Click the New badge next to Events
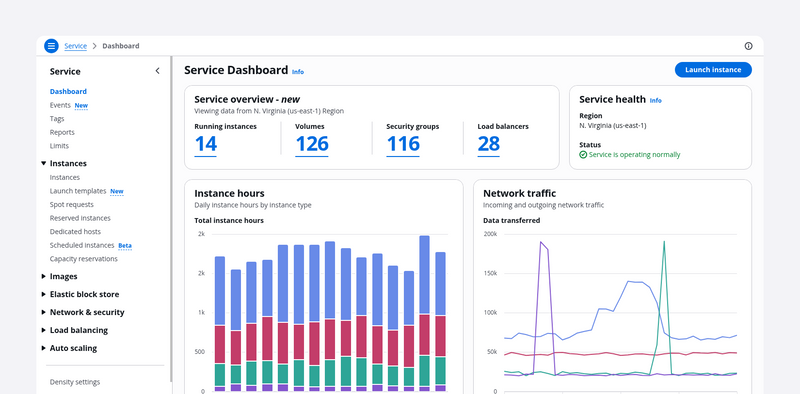 (81, 106)
